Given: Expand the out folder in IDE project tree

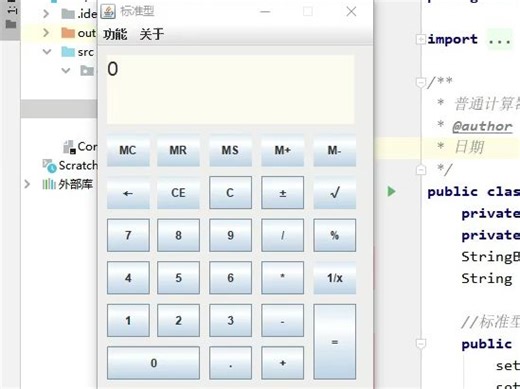Looking at the screenshot, I should [x=46, y=33].
